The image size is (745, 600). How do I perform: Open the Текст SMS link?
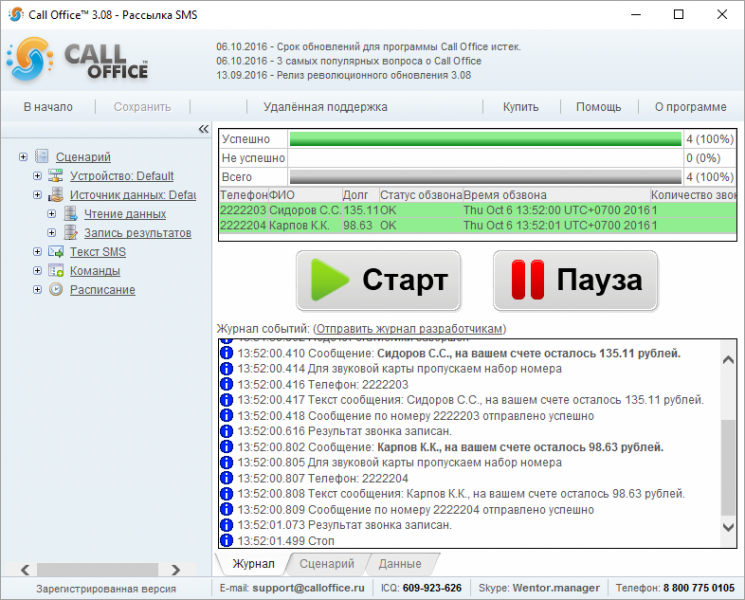point(98,252)
